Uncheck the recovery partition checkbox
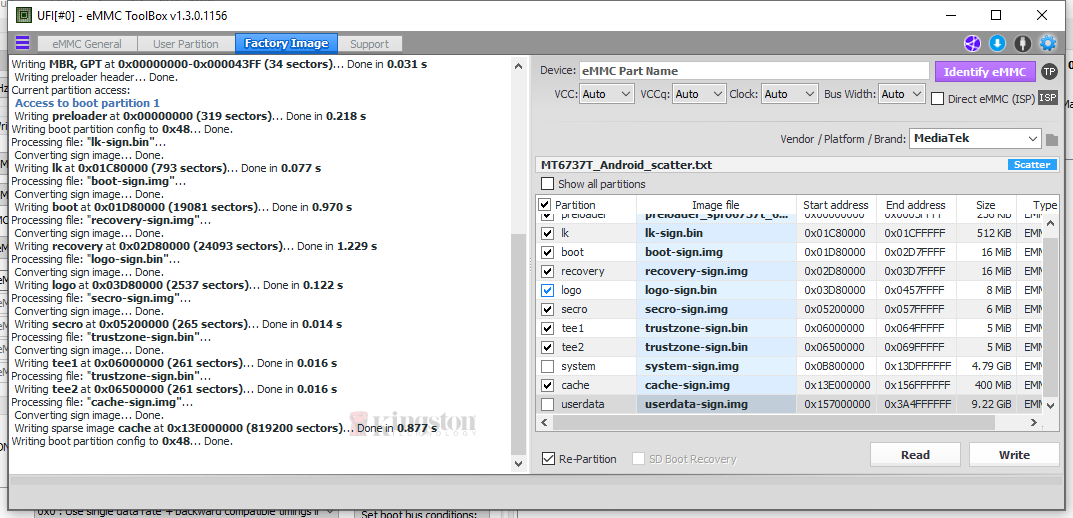The width and height of the screenshot is (1073, 518). click(x=547, y=271)
